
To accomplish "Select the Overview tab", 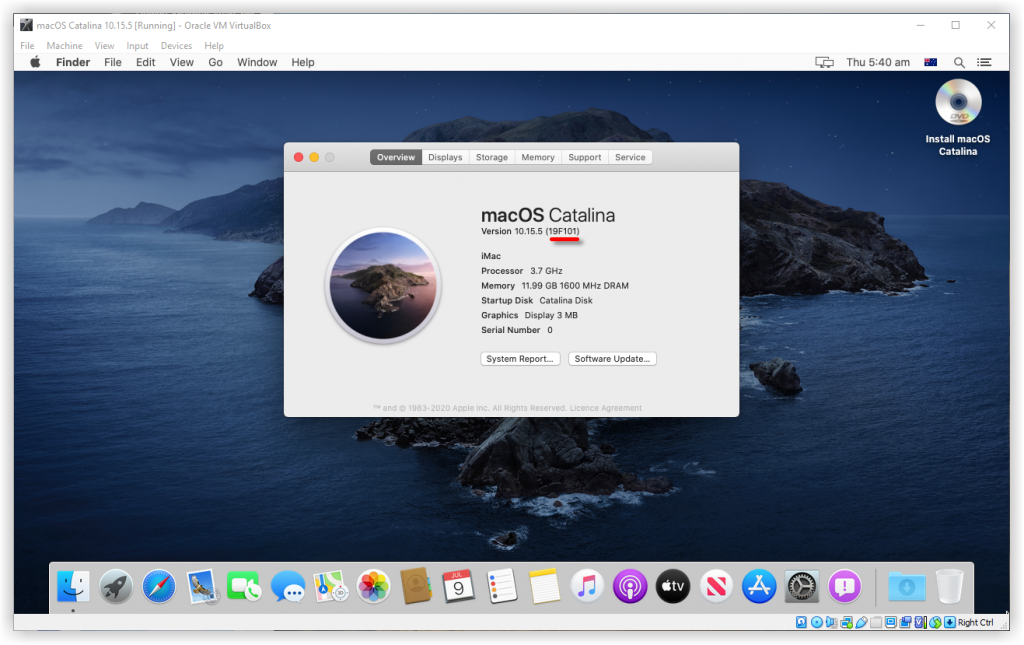I will coord(396,157).
